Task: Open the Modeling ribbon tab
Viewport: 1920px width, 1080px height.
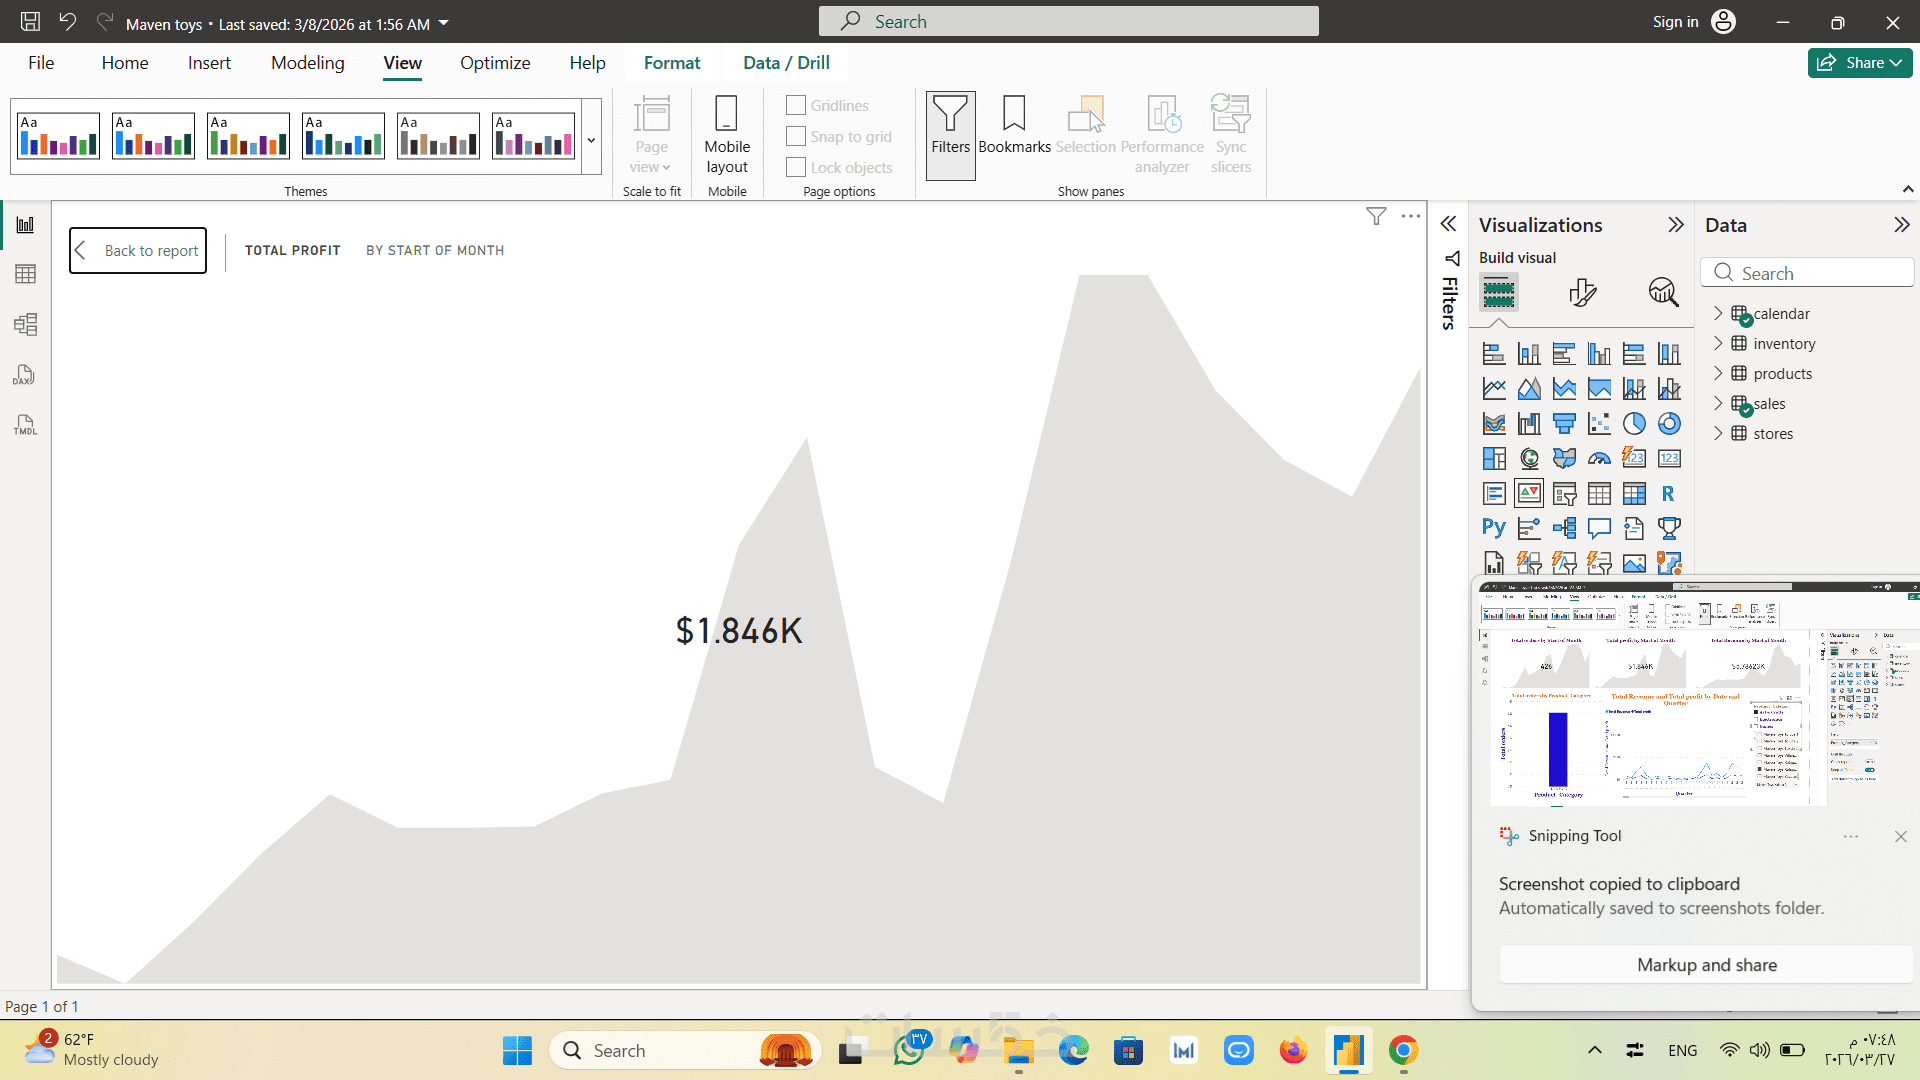Action: click(x=307, y=63)
